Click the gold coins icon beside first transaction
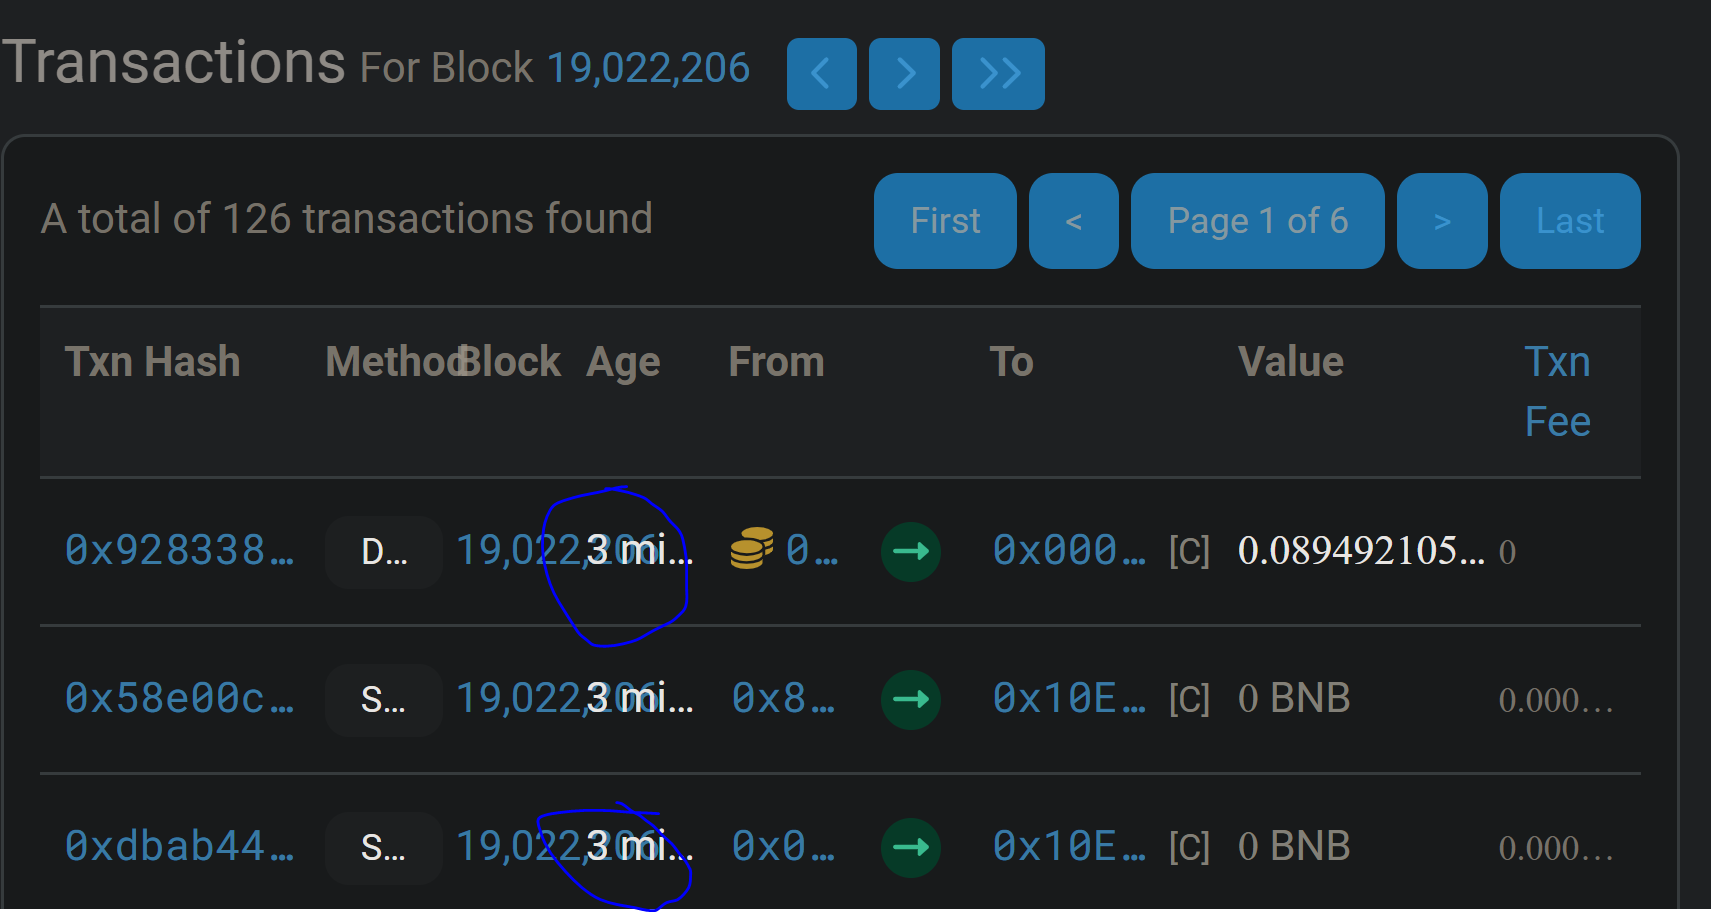Viewport: 1711px width, 912px height. tap(750, 550)
